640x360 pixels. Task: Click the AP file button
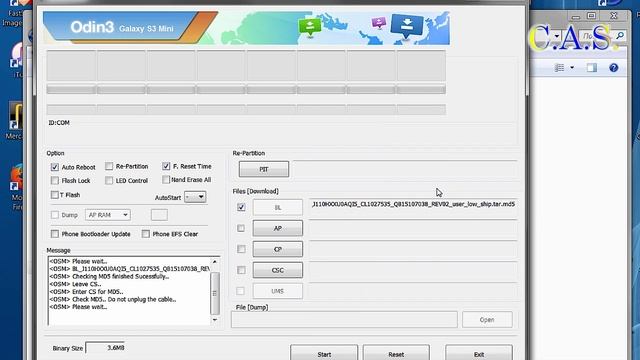[x=278, y=228]
